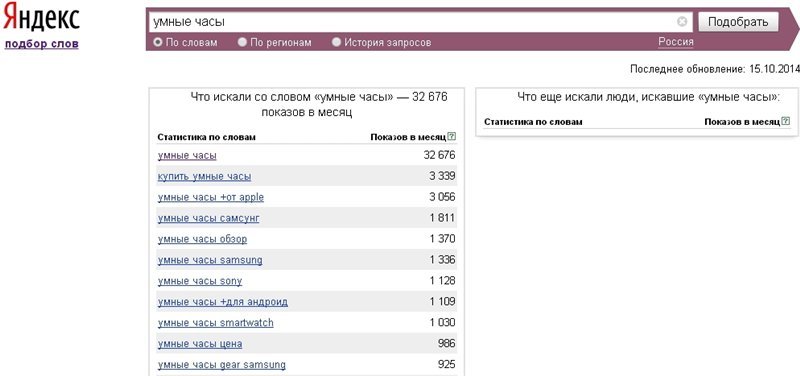Go to Яндекс logo homepage
Screen dimensions: 800x376
[41, 19]
